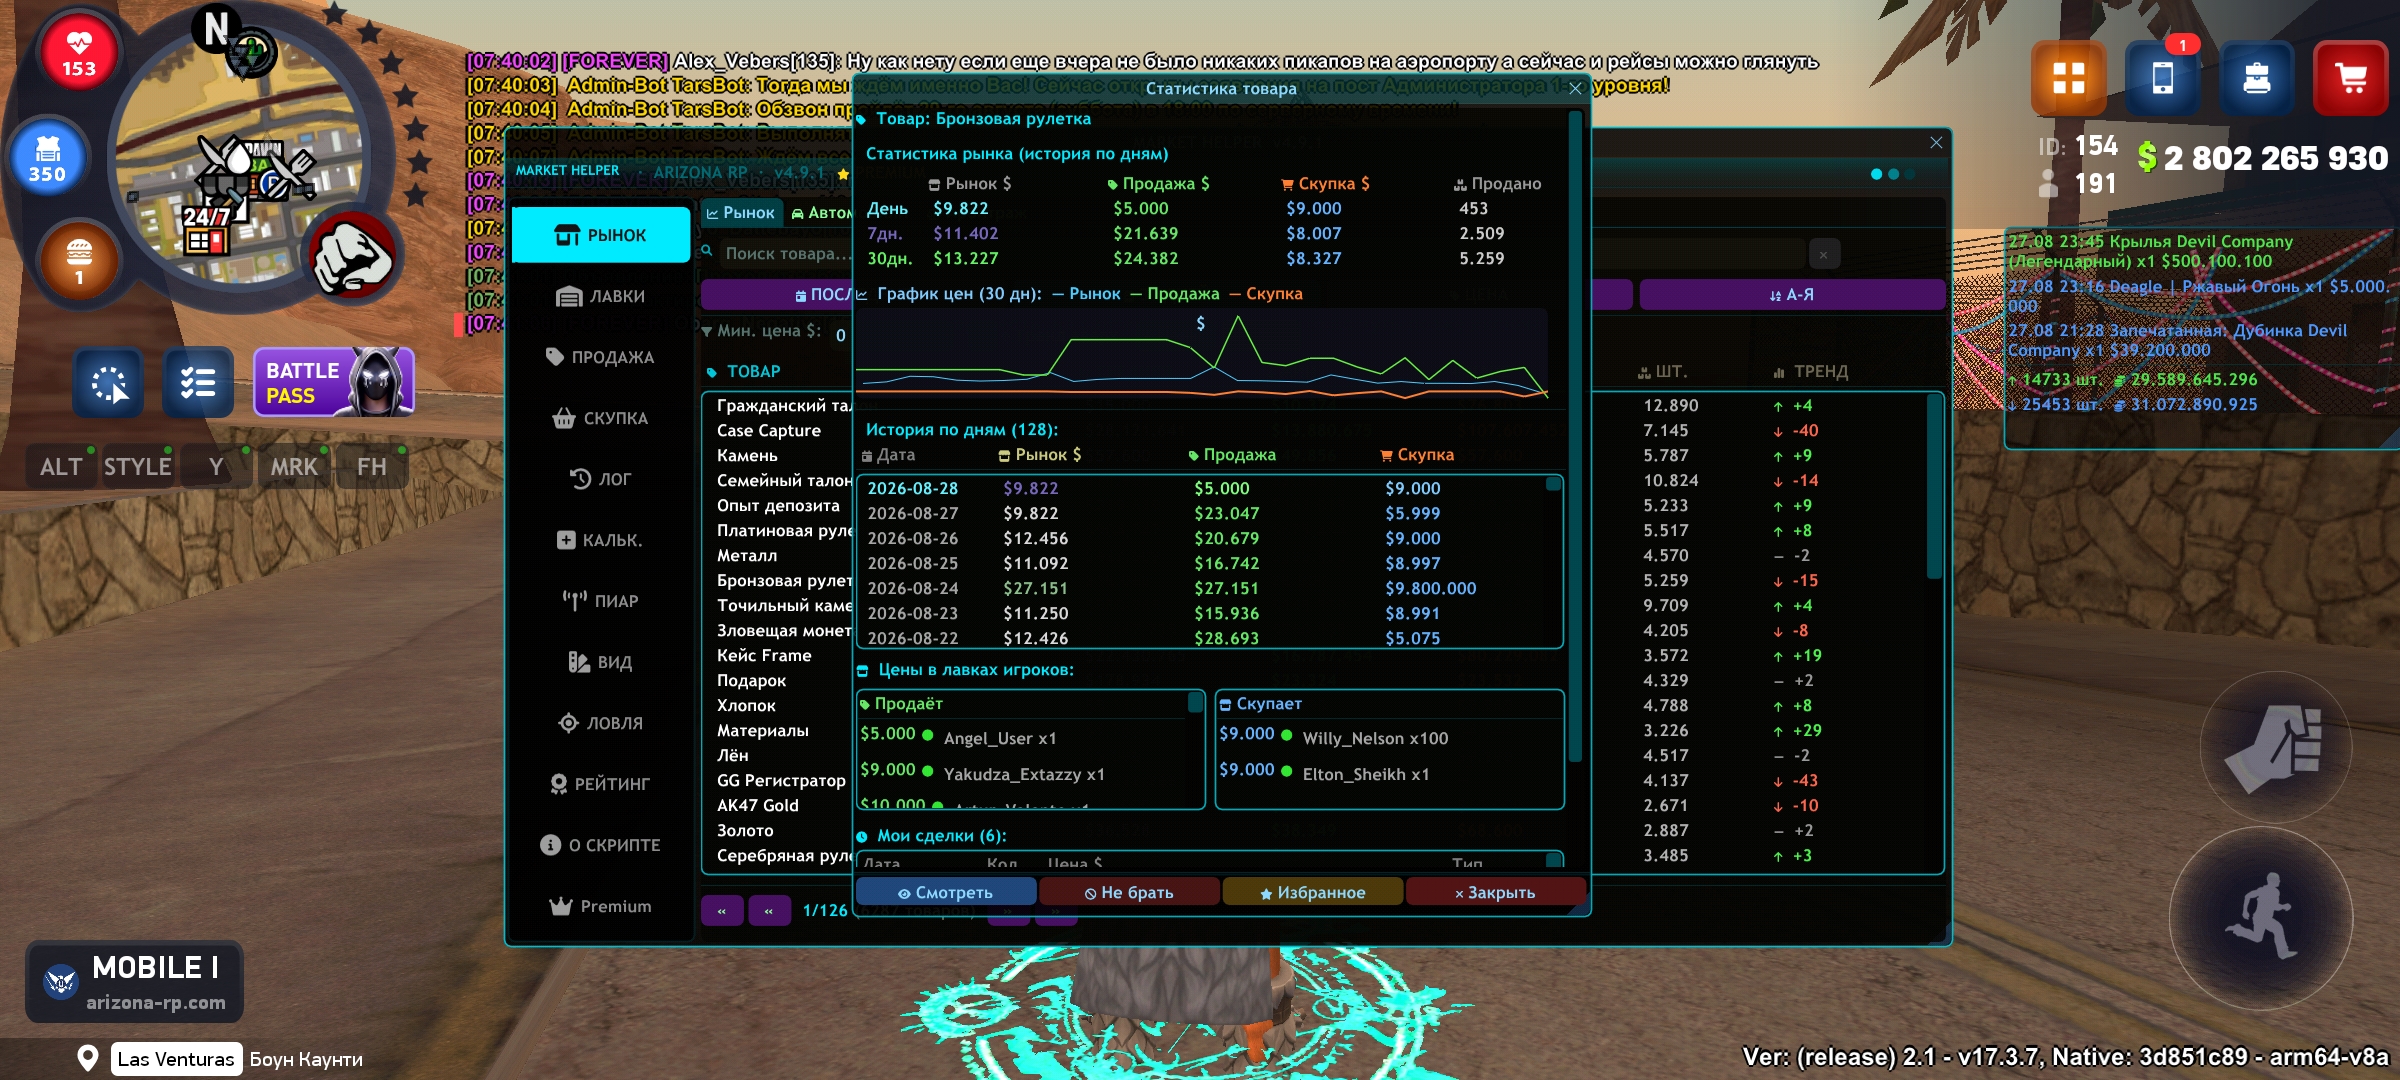Open ЛОВЛЯ section in sidebar

[600, 723]
